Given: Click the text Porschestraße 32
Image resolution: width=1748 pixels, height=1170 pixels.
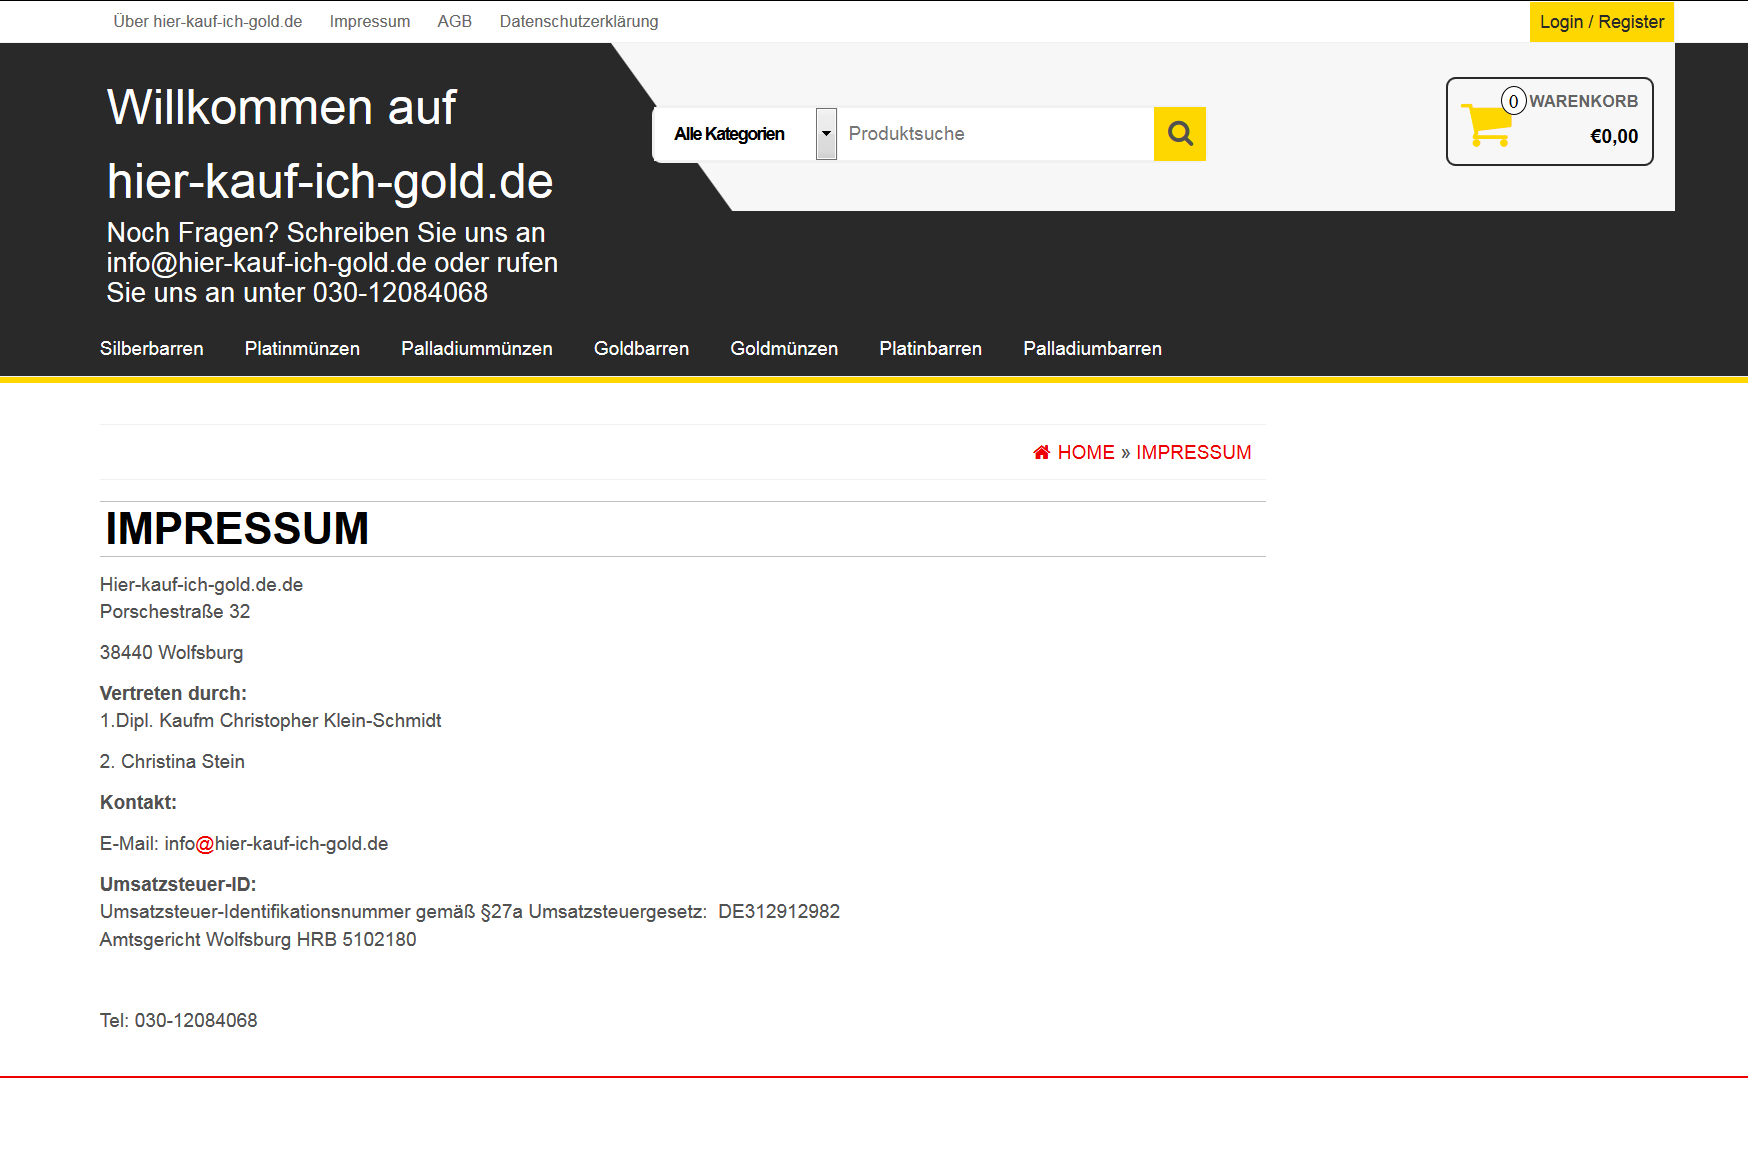Looking at the screenshot, I should click(175, 611).
